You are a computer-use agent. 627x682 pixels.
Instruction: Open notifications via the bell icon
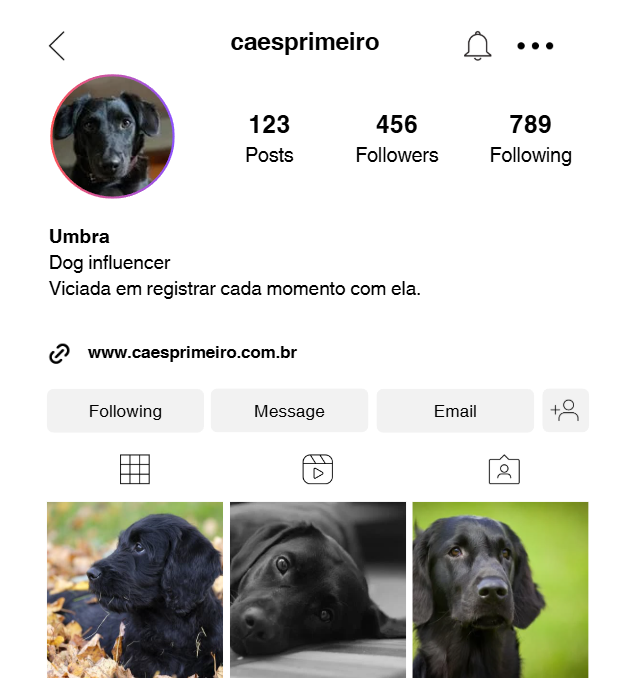coord(477,46)
